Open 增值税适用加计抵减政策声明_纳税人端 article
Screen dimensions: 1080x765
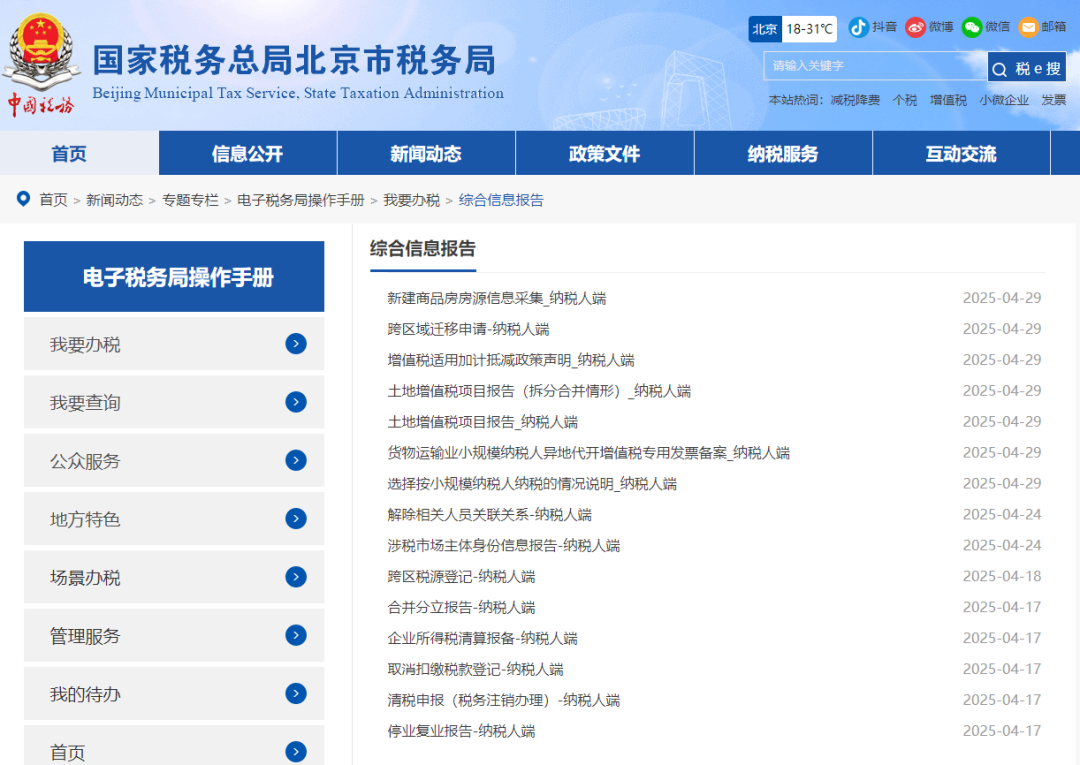[x=510, y=360]
